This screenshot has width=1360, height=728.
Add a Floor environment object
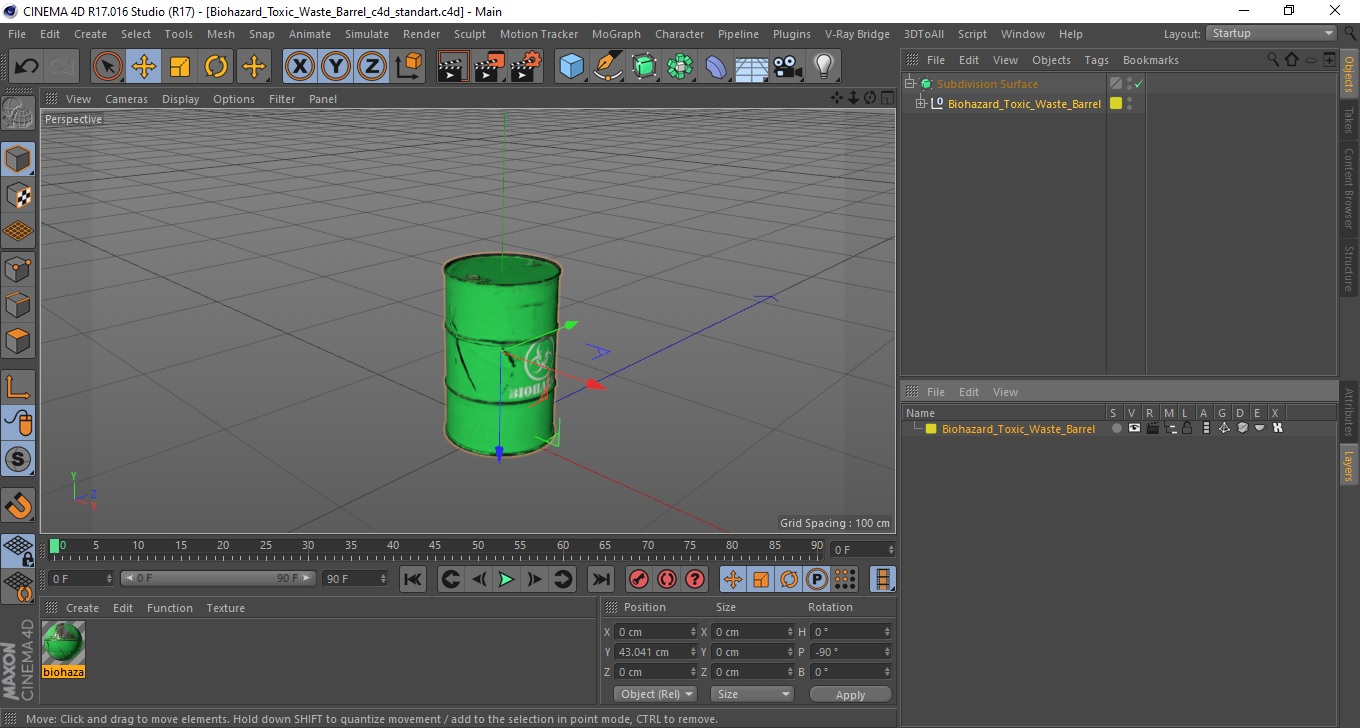(x=752, y=67)
